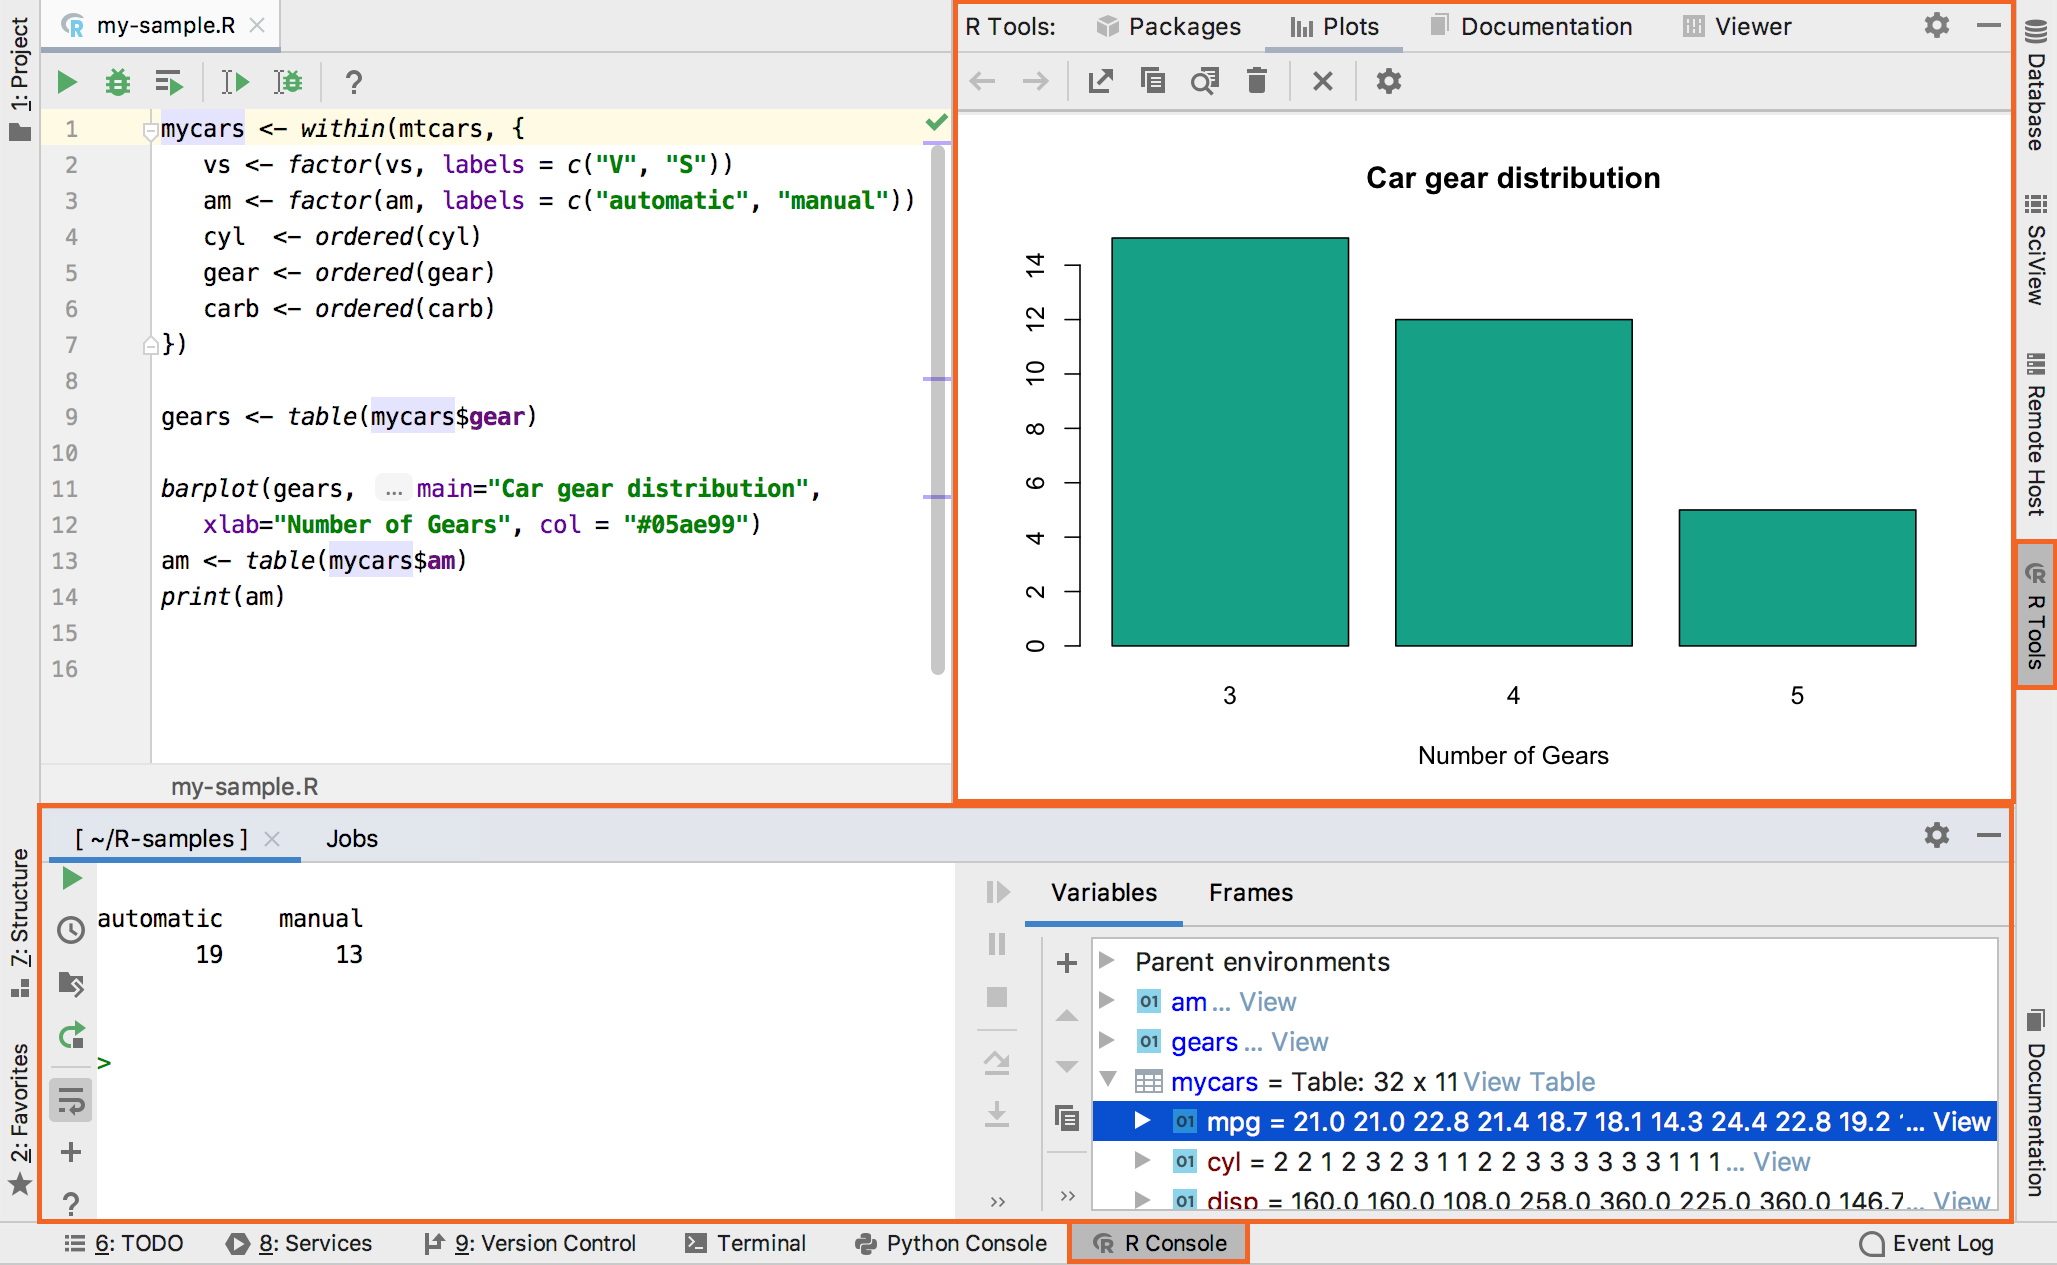This screenshot has height=1265, width=2057.
Task: Collapse code block fold marker at line 1
Action: pyautogui.click(x=149, y=130)
